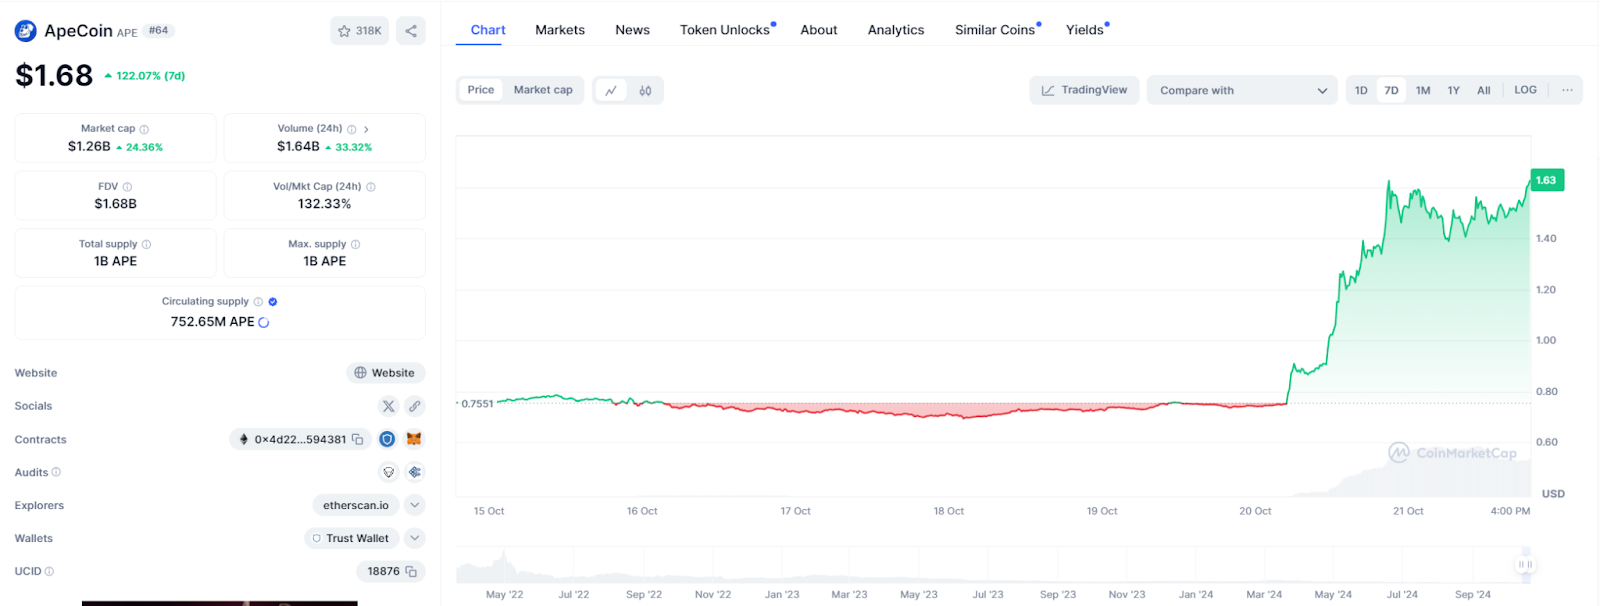Open the Analytics tab
Screen dimensions: 1600x606
click(x=896, y=30)
